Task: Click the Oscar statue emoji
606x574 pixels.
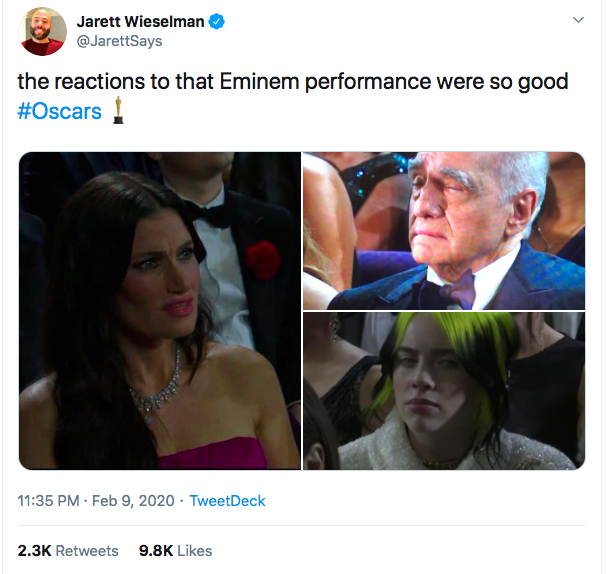Action: pyautogui.click(x=119, y=110)
